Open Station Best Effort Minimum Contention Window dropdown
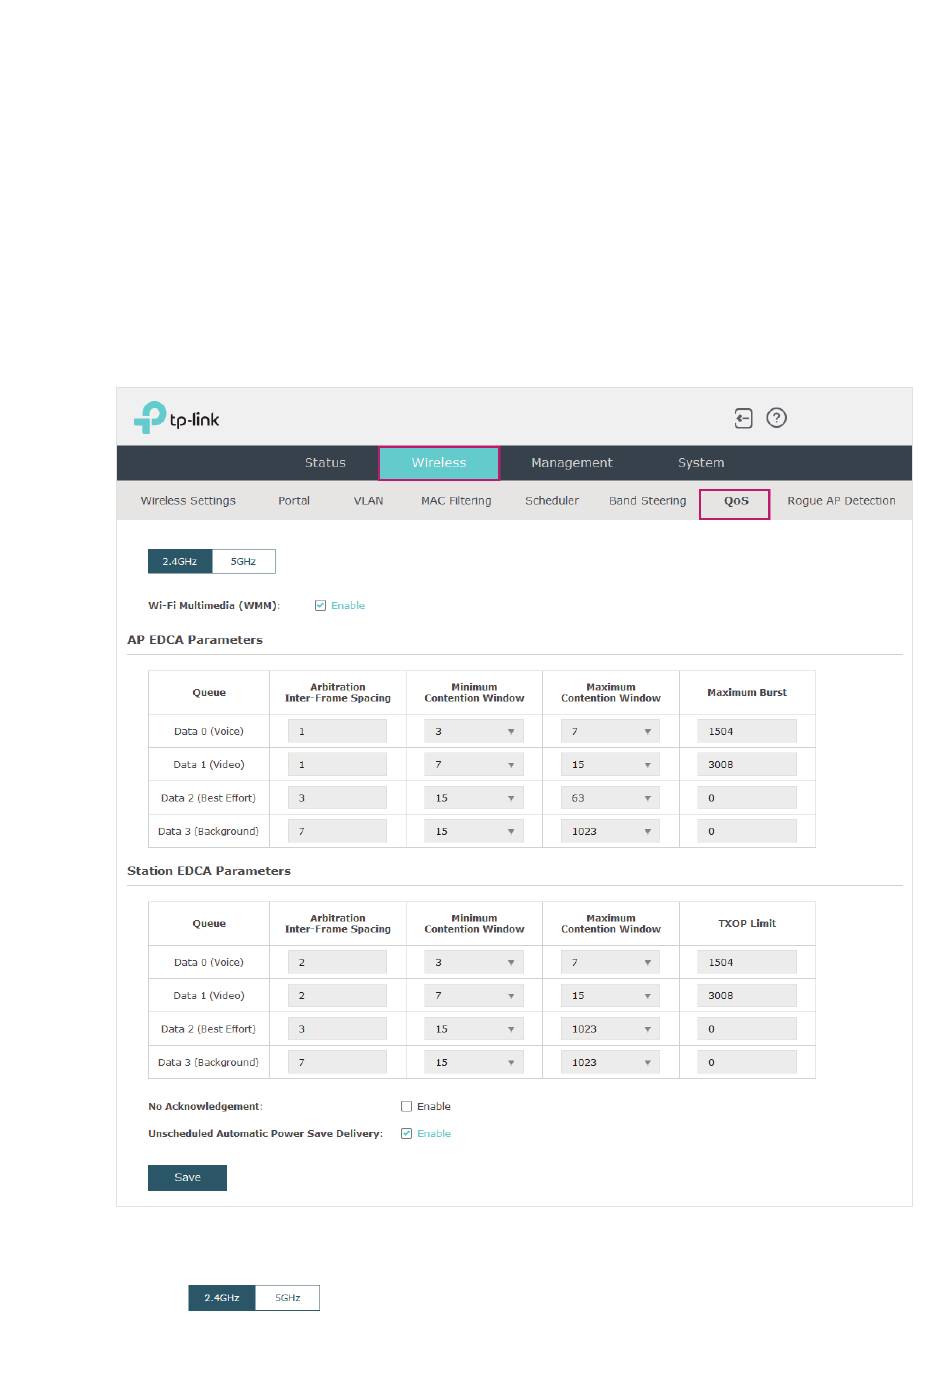 (x=474, y=1029)
